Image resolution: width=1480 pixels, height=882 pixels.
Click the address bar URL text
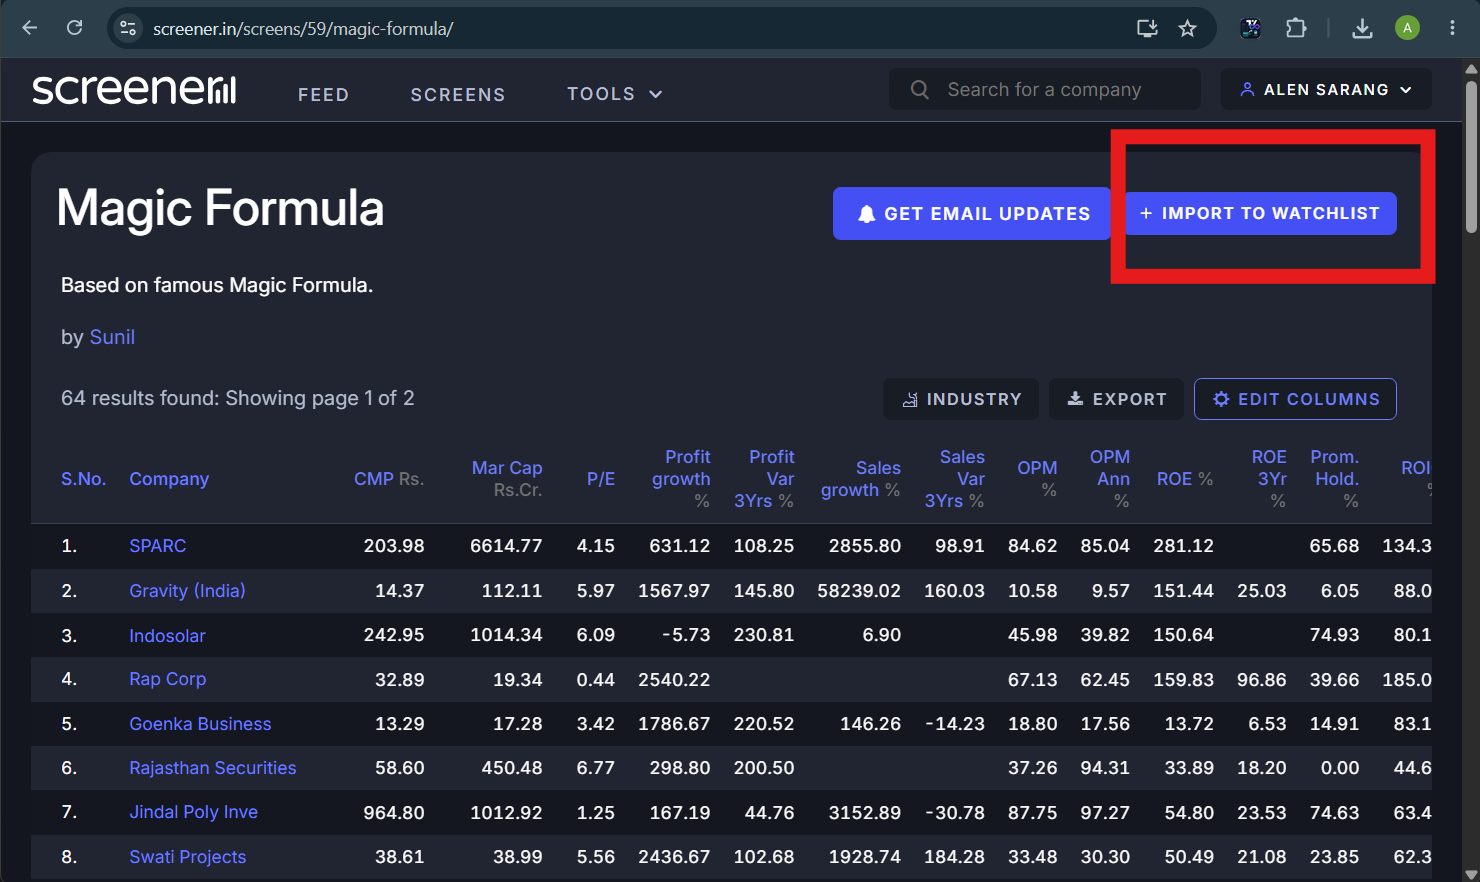(303, 29)
